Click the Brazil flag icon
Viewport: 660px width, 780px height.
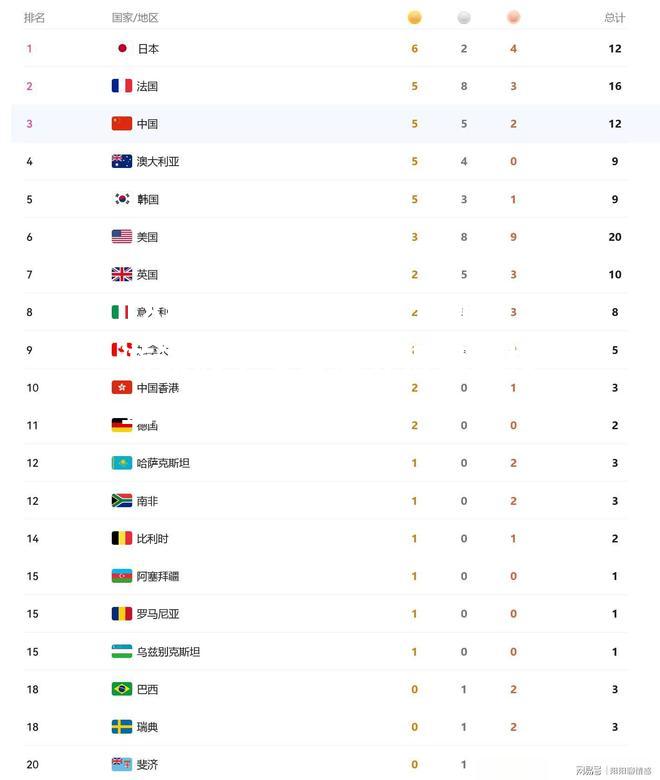(x=122, y=689)
